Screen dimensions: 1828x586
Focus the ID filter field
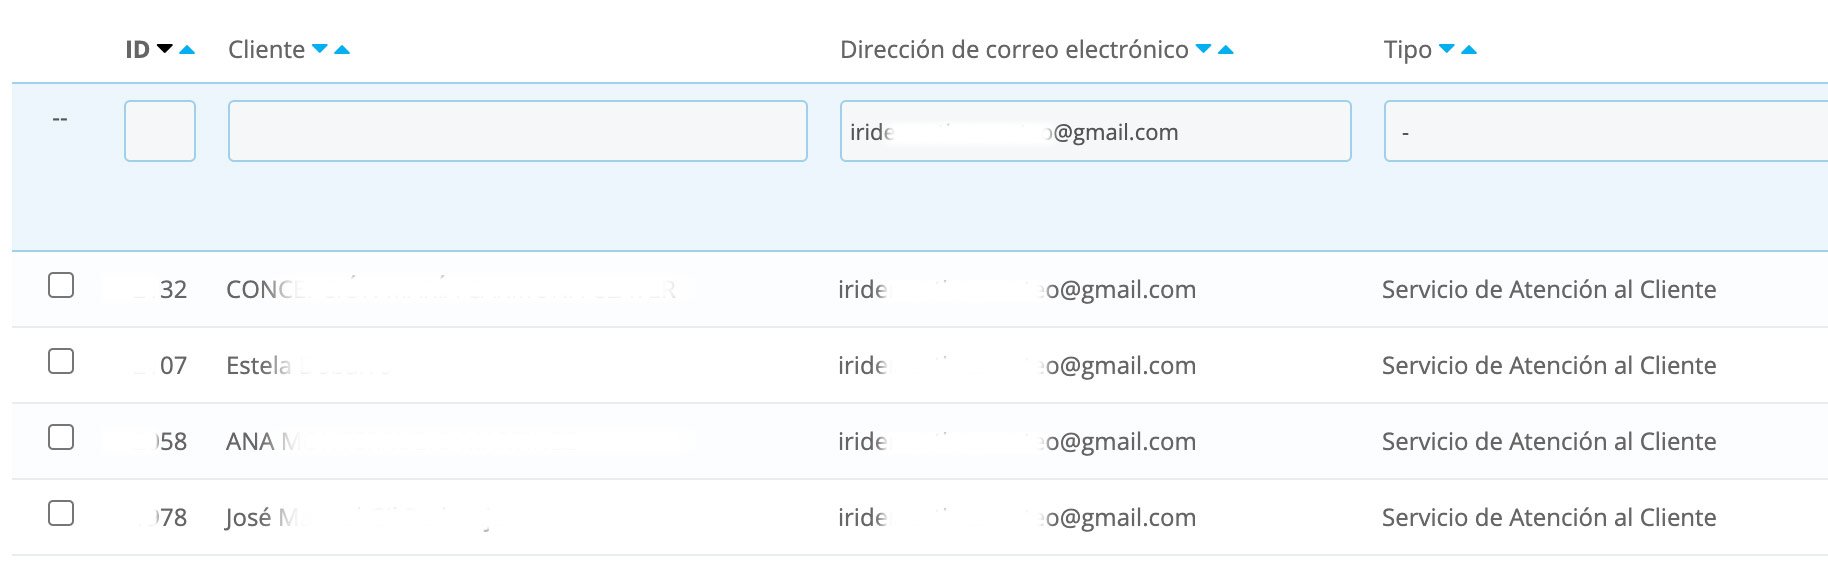[160, 131]
